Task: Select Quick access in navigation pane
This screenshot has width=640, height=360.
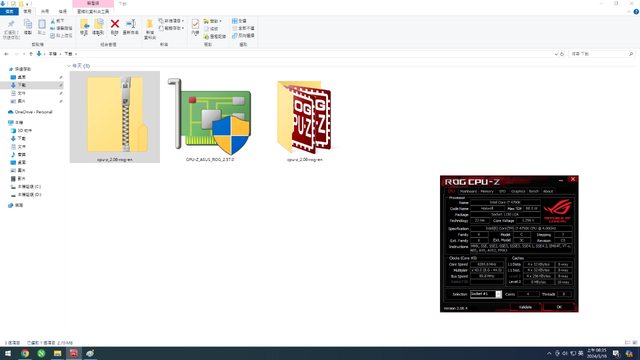Action: point(20,69)
